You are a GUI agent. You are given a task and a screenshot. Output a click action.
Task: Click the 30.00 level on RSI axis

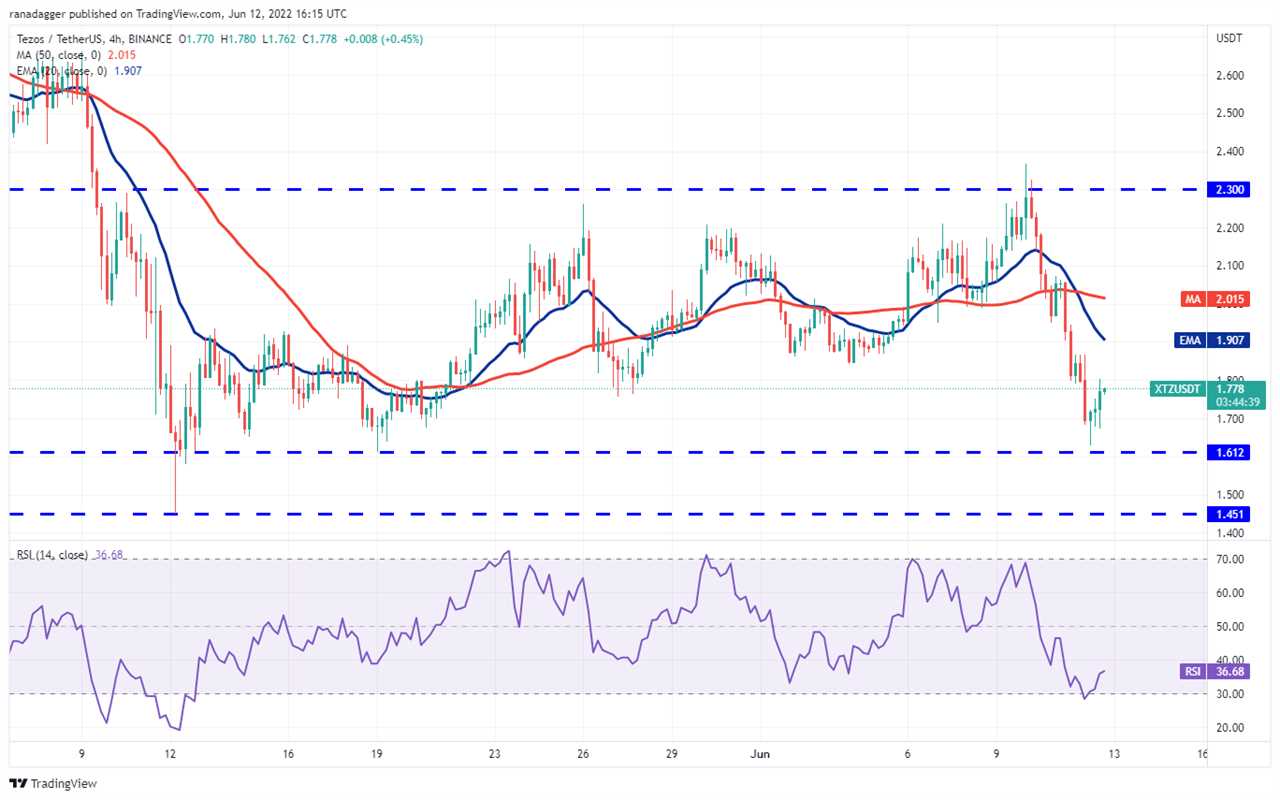coord(1229,694)
